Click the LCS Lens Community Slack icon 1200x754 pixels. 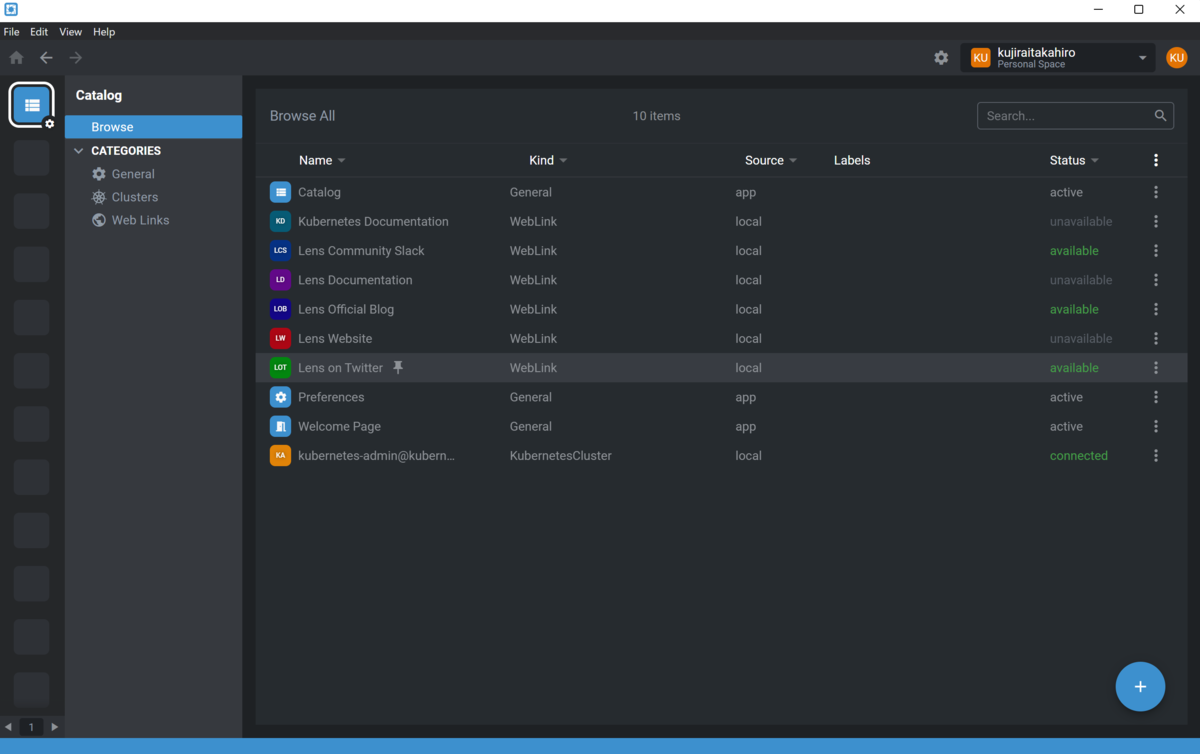pos(281,251)
